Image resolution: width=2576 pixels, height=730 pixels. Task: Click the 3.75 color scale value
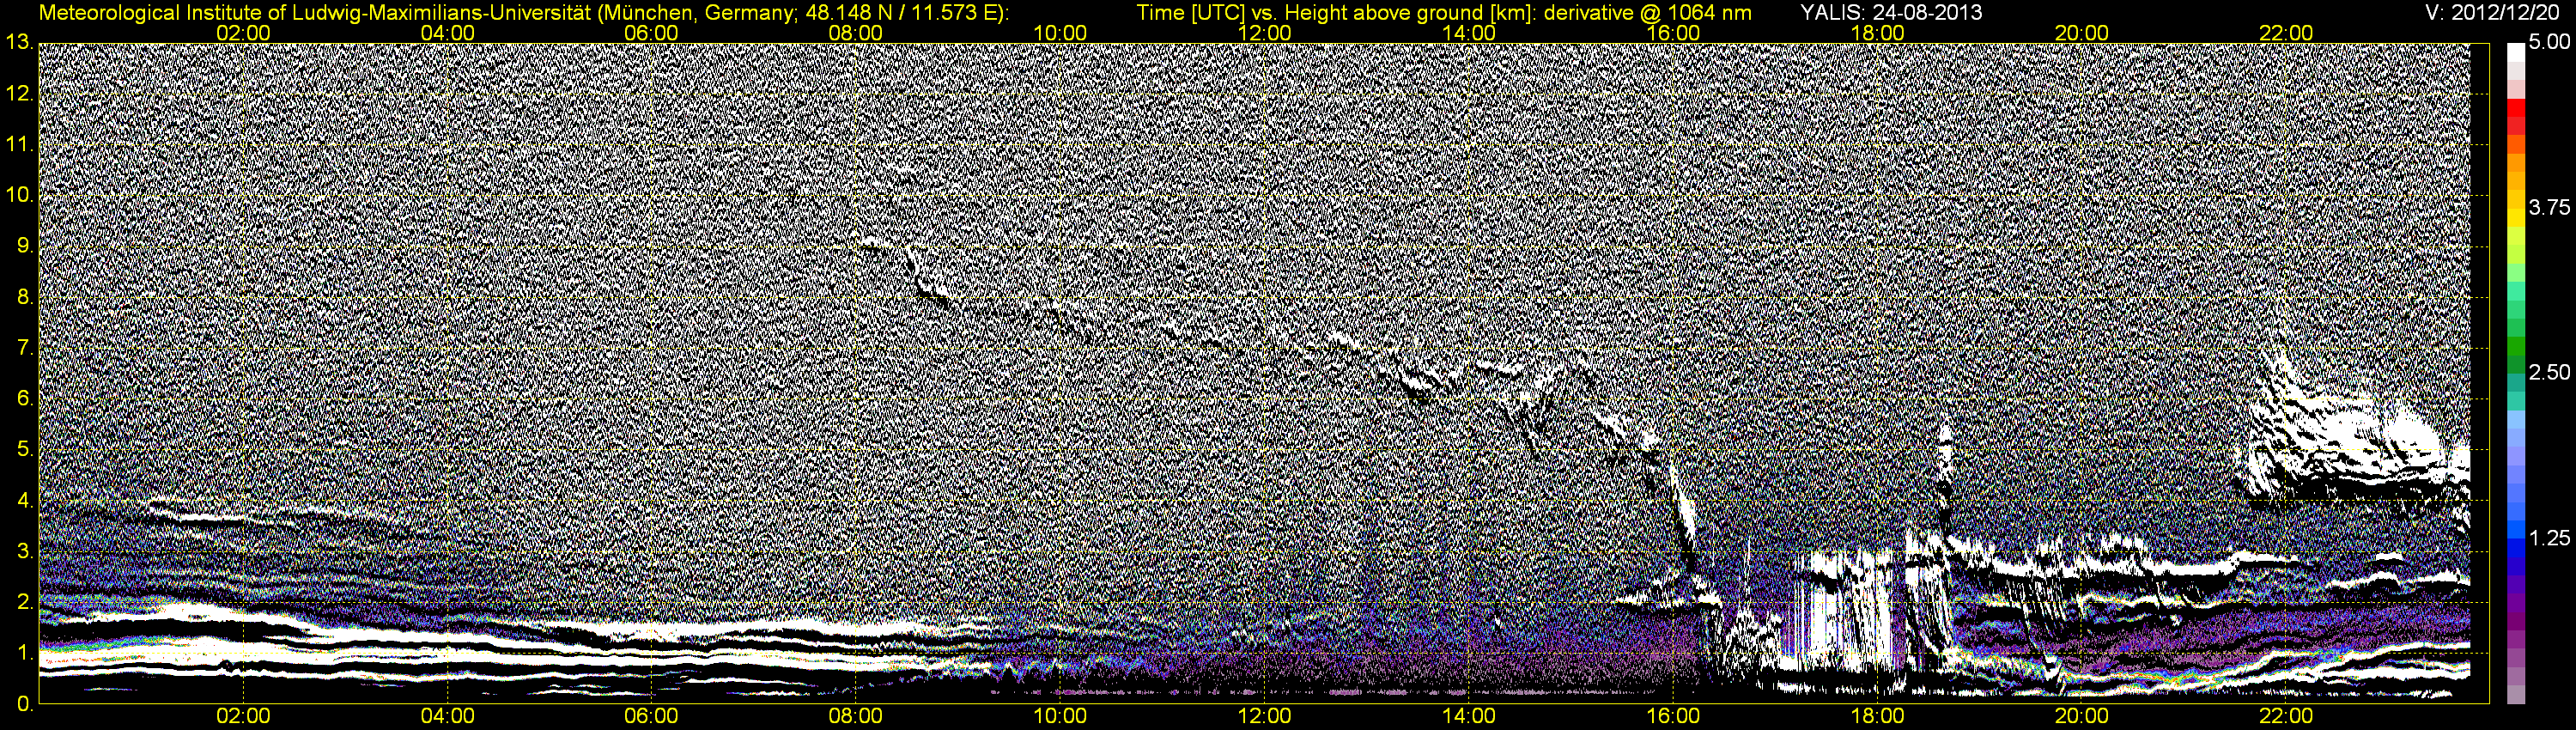click(x=2549, y=208)
